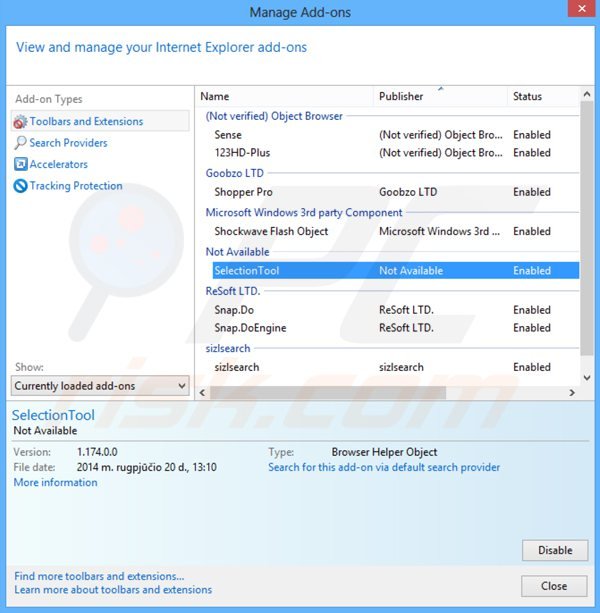The image size is (600, 613).
Task: Click the ReSoft LTD. group header
Action: (x=233, y=291)
